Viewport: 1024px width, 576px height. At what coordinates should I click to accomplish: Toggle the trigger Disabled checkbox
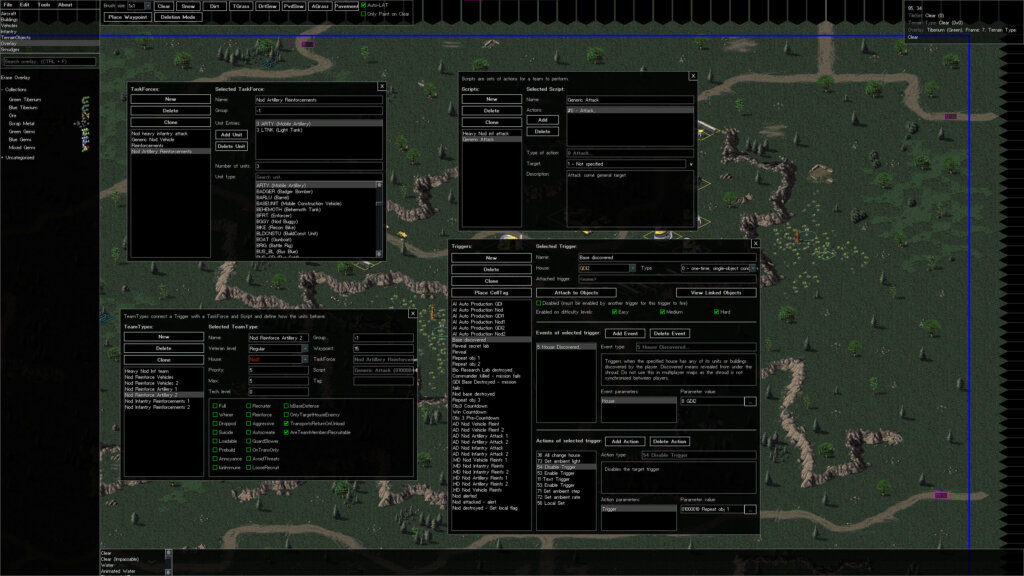[539, 303]
